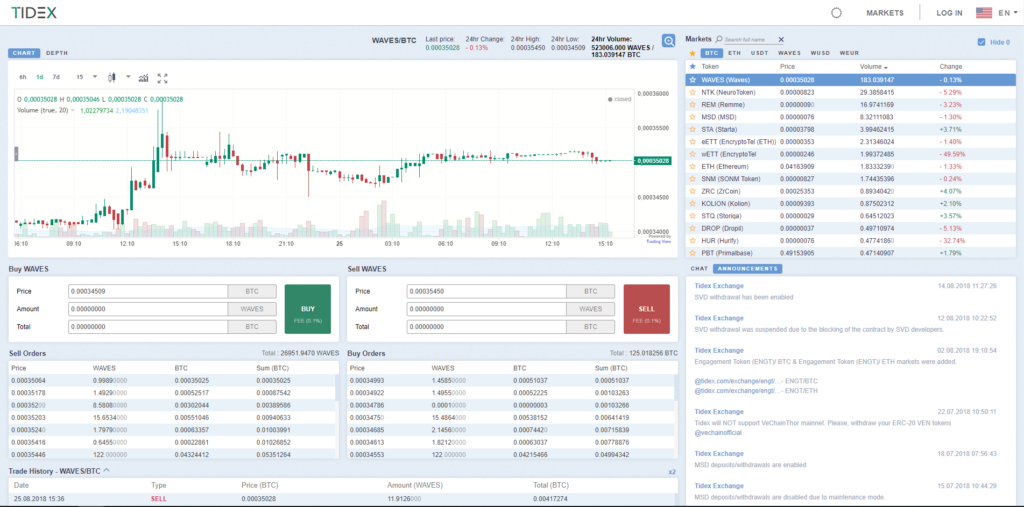The image size is (1024, 507).
Task: Open the ANNOUNCEMENTS tab
Action: [x=748, y=269]
